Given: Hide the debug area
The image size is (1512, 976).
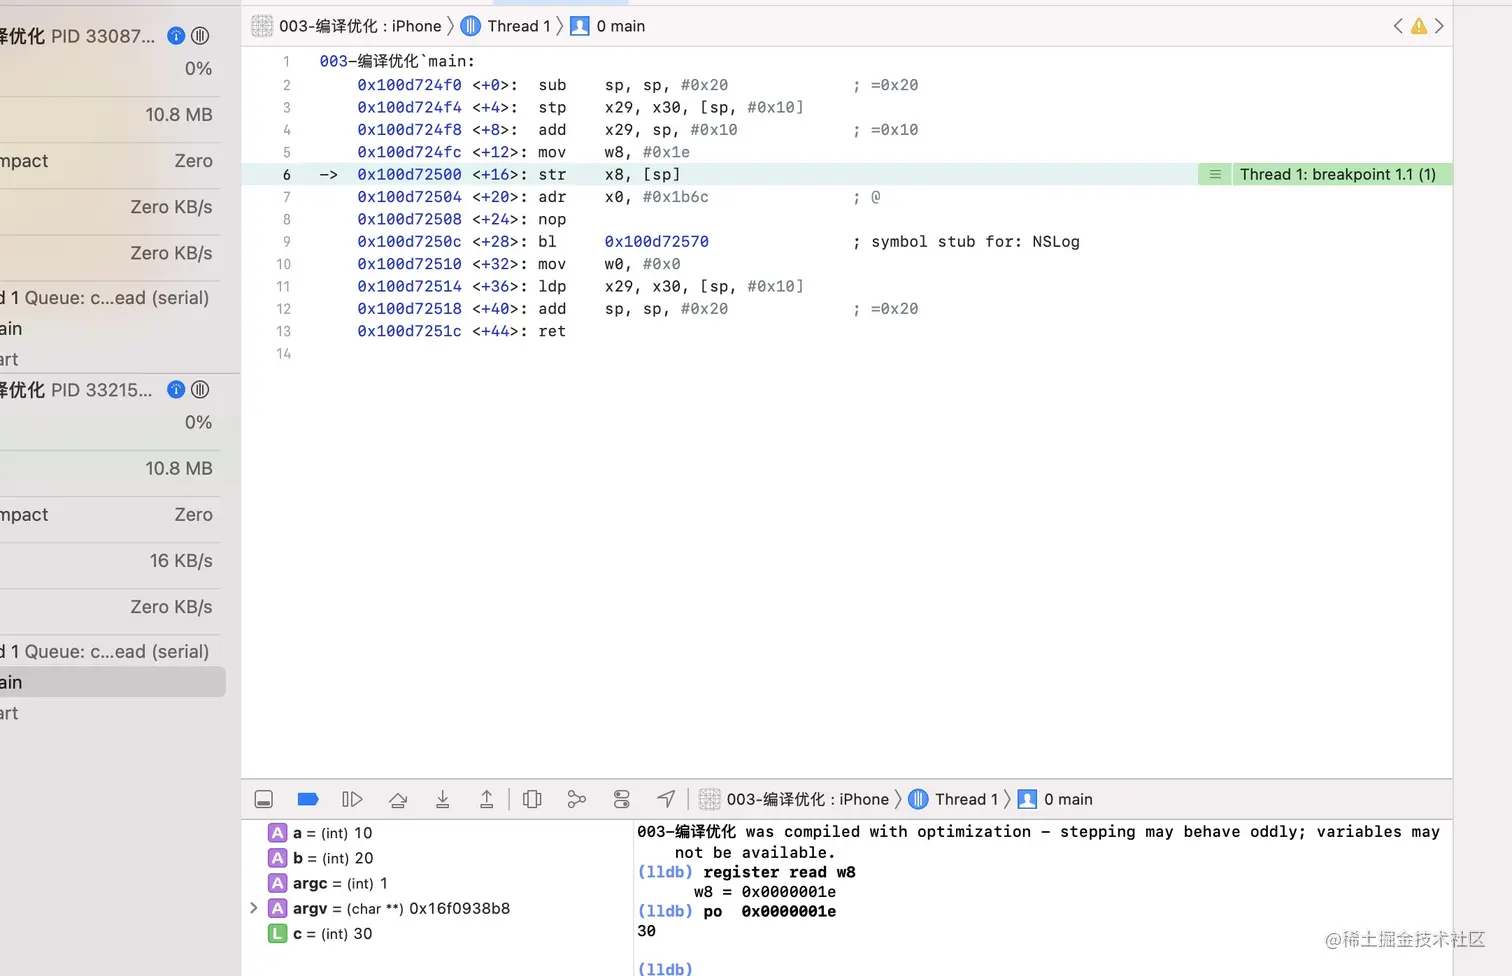Looking at the screenshot, I should tap(264, 799).
